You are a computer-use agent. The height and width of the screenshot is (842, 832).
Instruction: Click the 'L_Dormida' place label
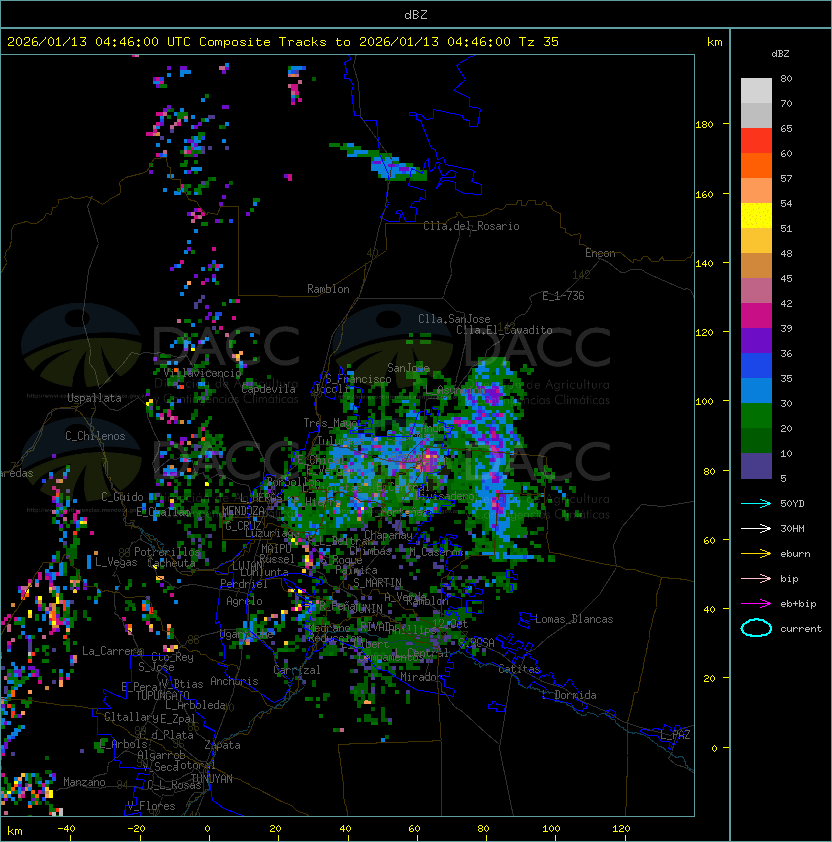coord(569,695)
